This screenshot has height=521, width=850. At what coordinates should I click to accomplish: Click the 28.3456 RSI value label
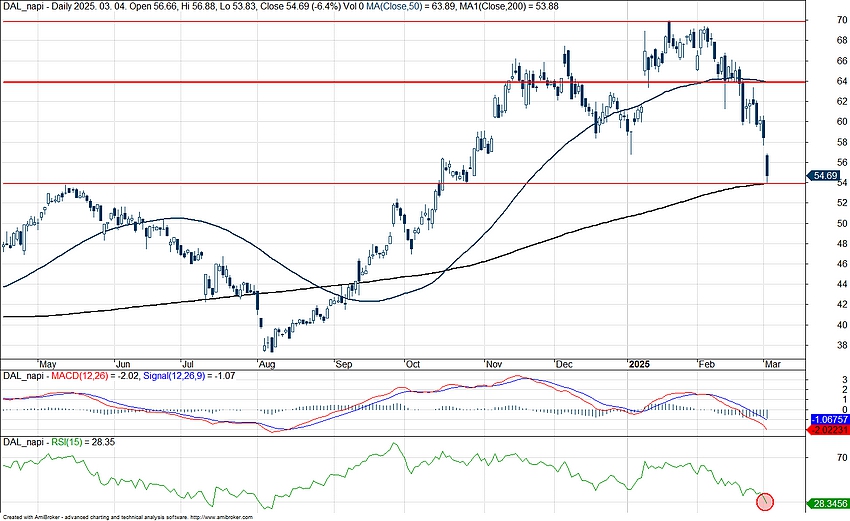click(x=828, y=504)
